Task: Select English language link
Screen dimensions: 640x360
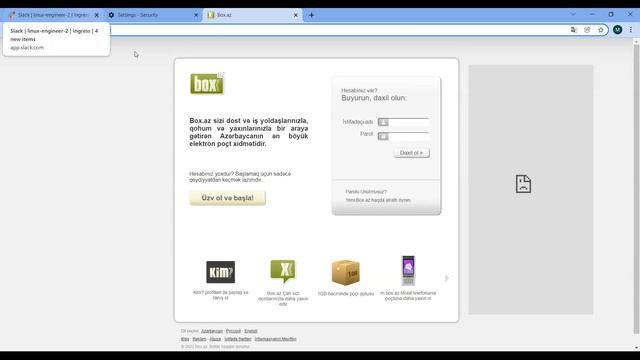Action: tap(251, 331)
